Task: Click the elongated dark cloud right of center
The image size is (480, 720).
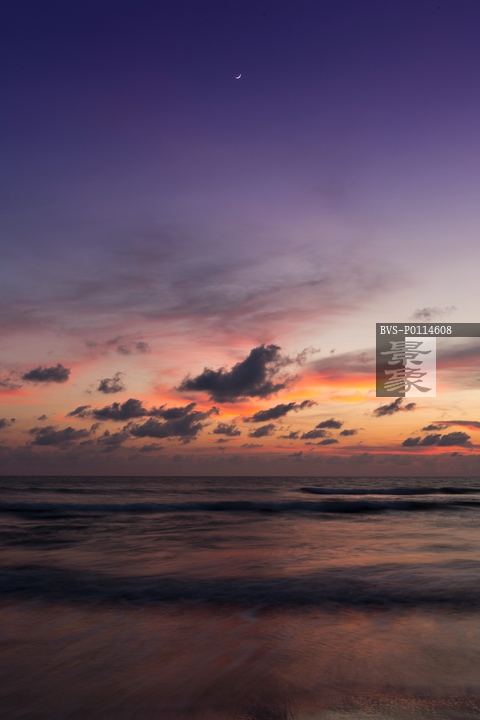Action: [280, 411]
